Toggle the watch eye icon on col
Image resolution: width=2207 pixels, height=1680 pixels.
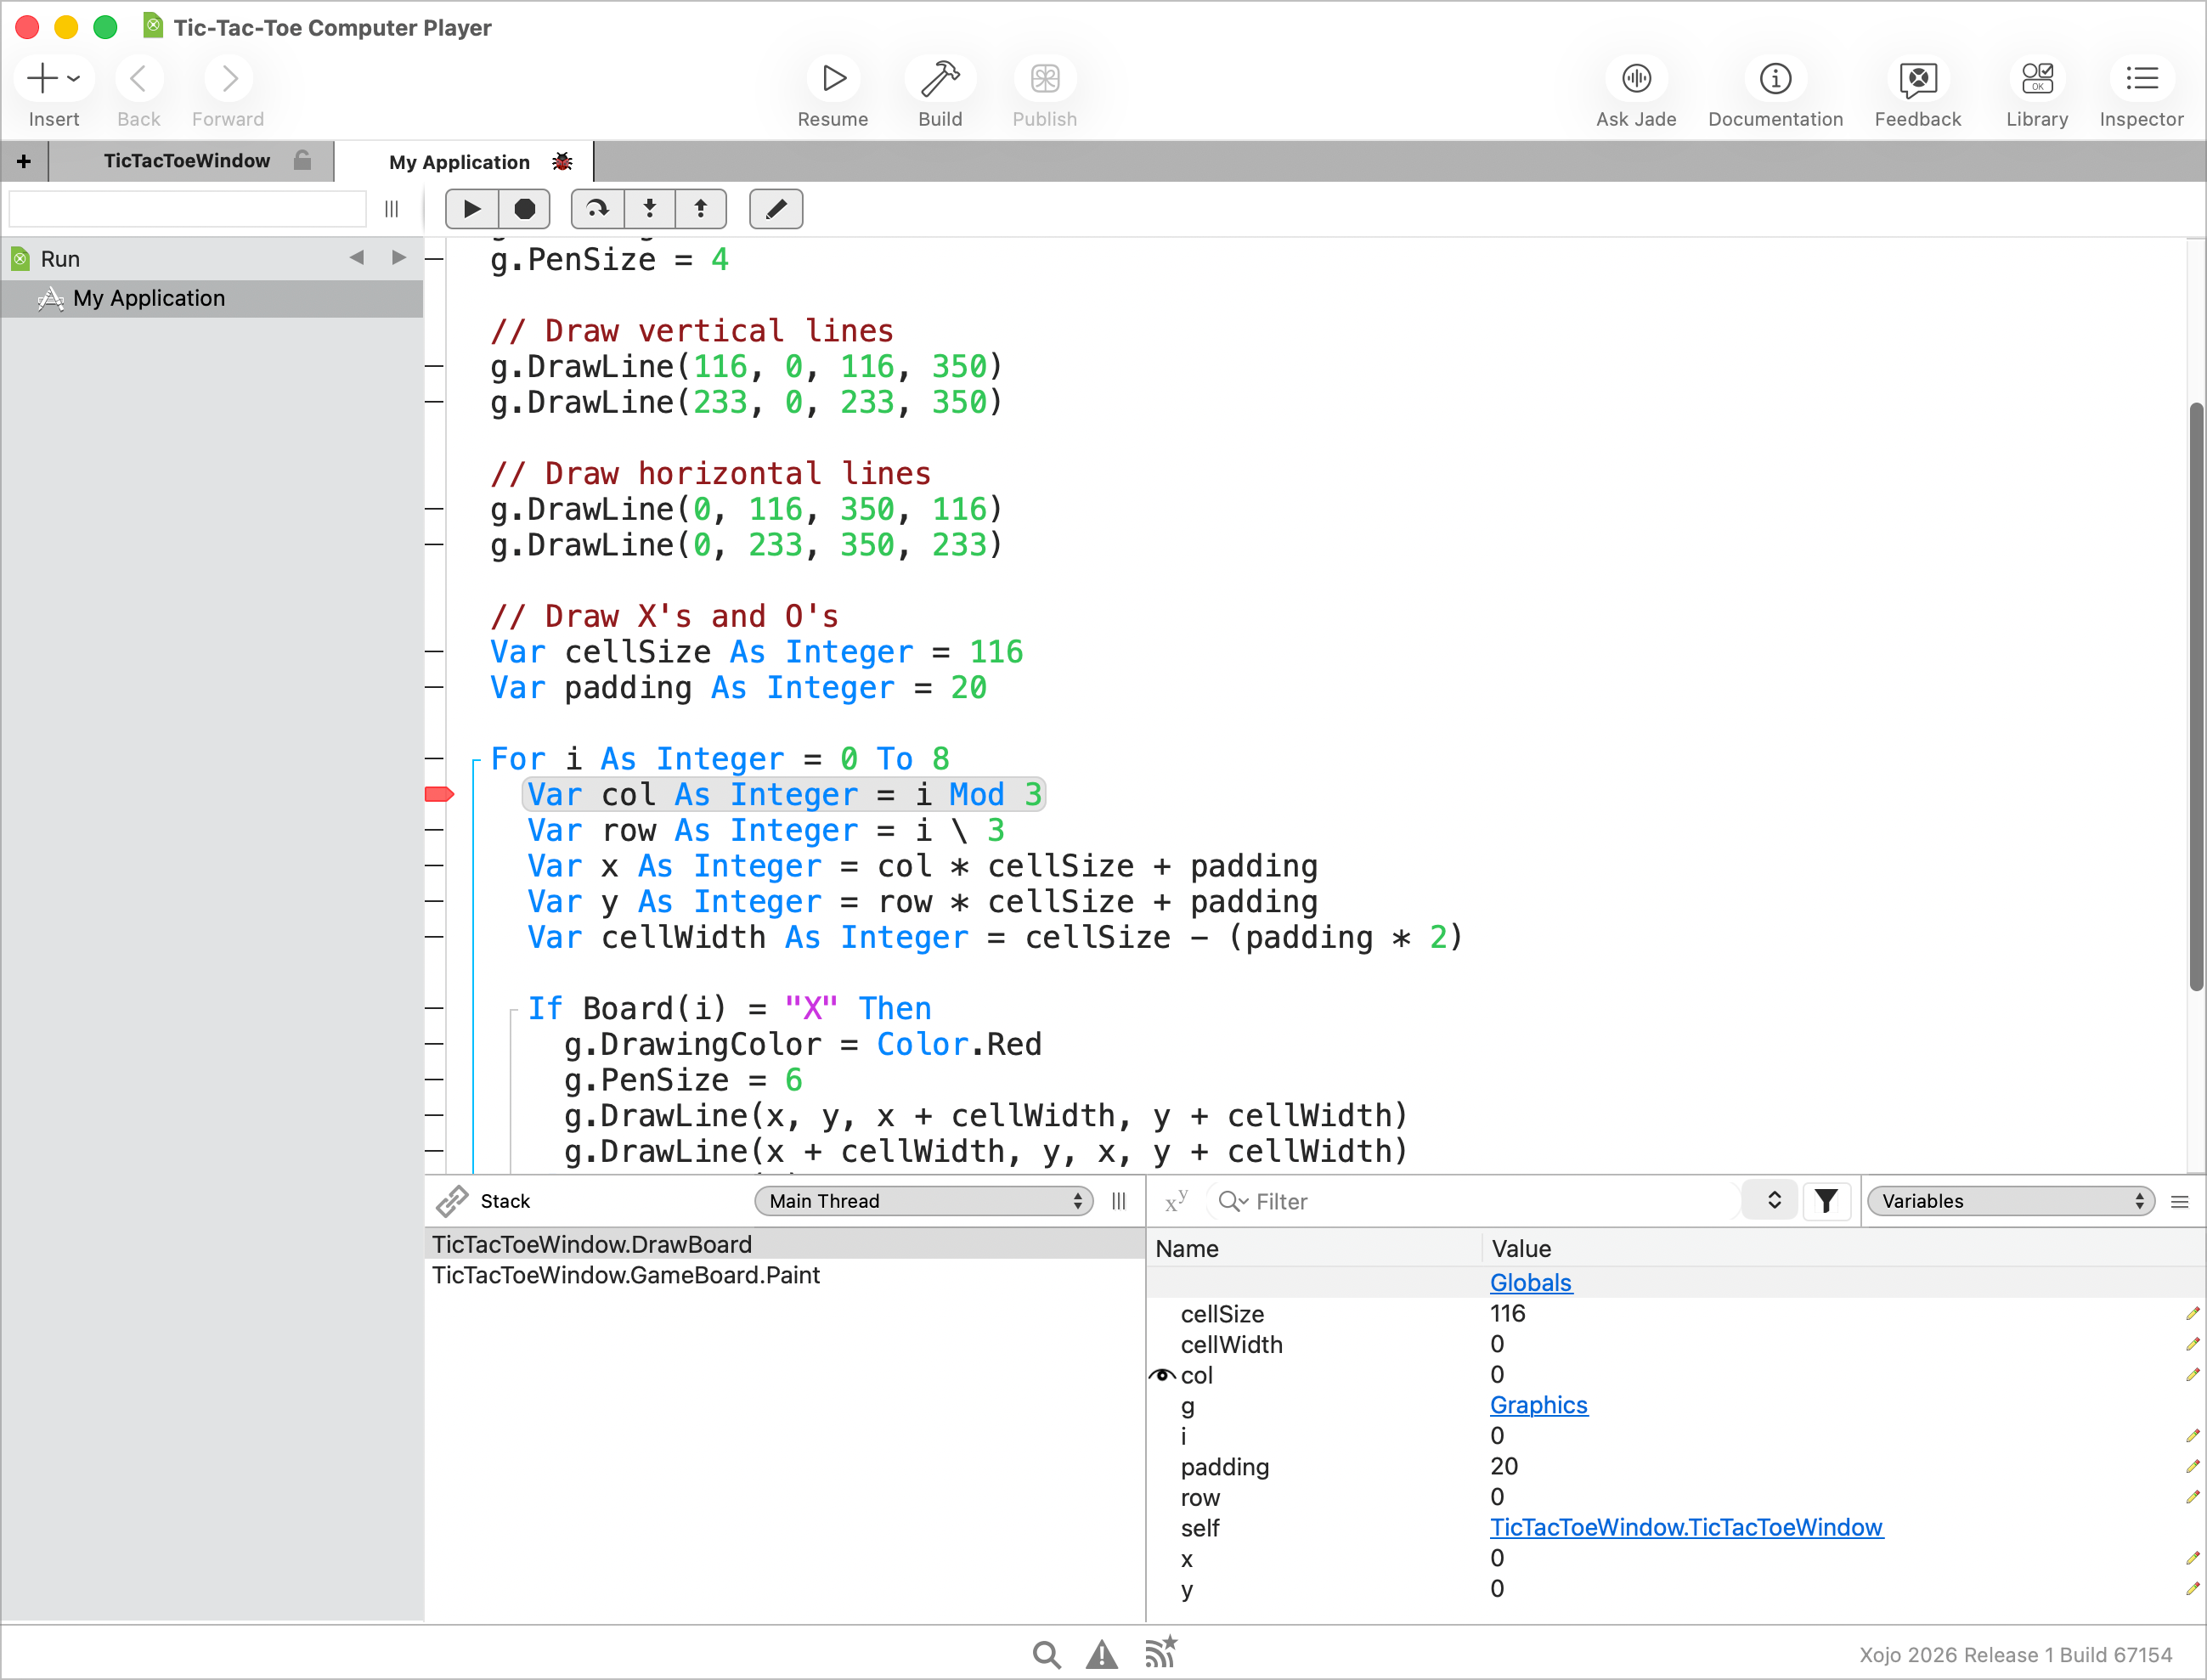click(x=1161, y=1375)
